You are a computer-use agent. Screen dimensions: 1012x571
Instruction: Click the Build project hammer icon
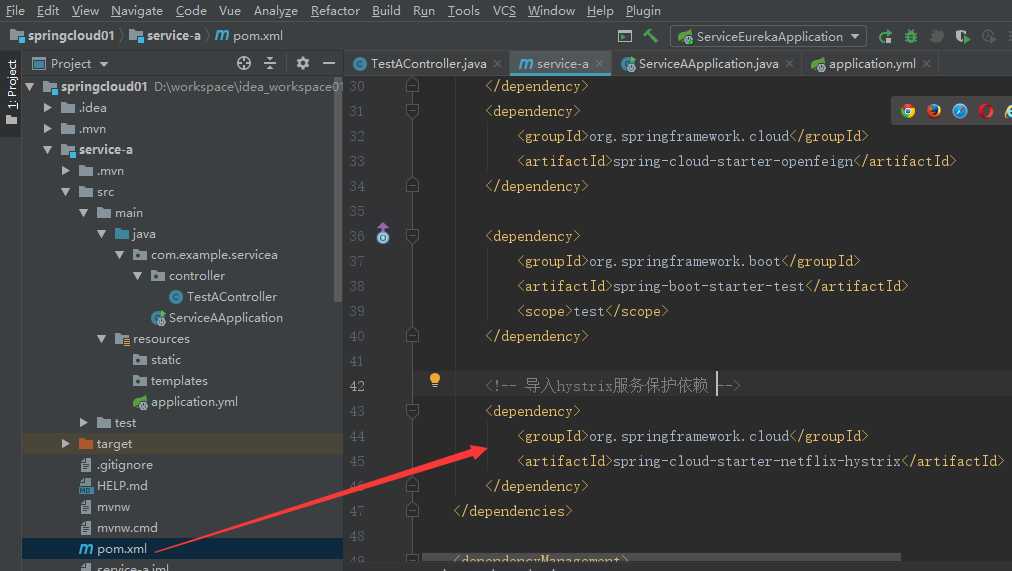tap(650, 36)
